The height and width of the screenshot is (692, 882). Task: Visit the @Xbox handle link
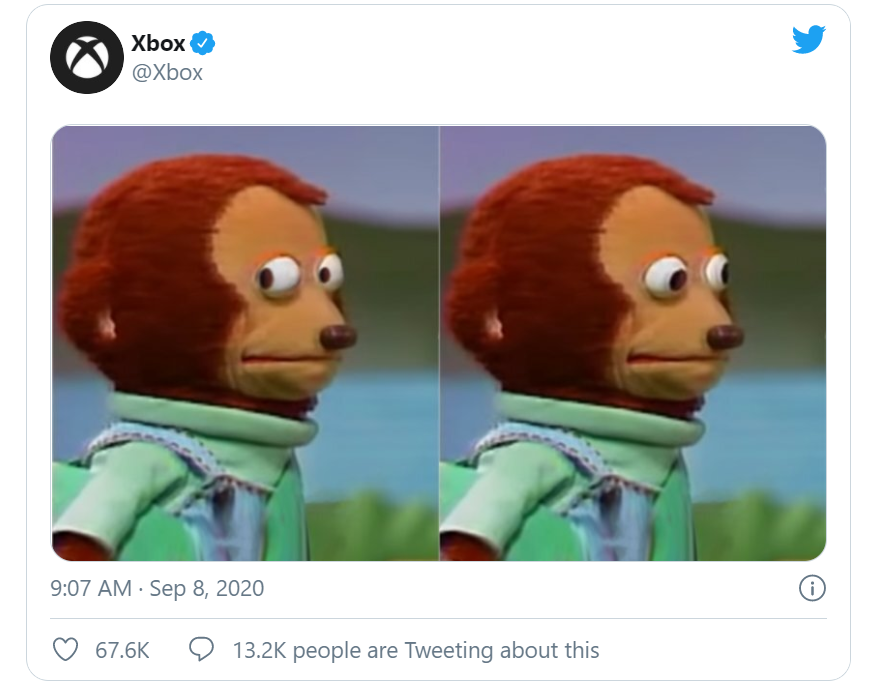[167, 72]
